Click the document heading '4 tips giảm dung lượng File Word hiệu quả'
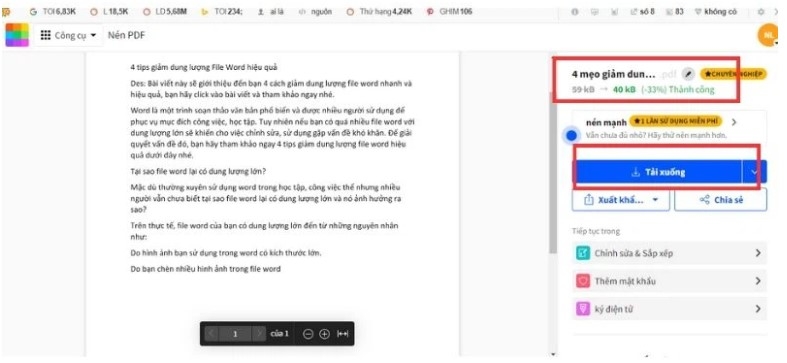Screen dimensions: 787x363 [204, 67]
